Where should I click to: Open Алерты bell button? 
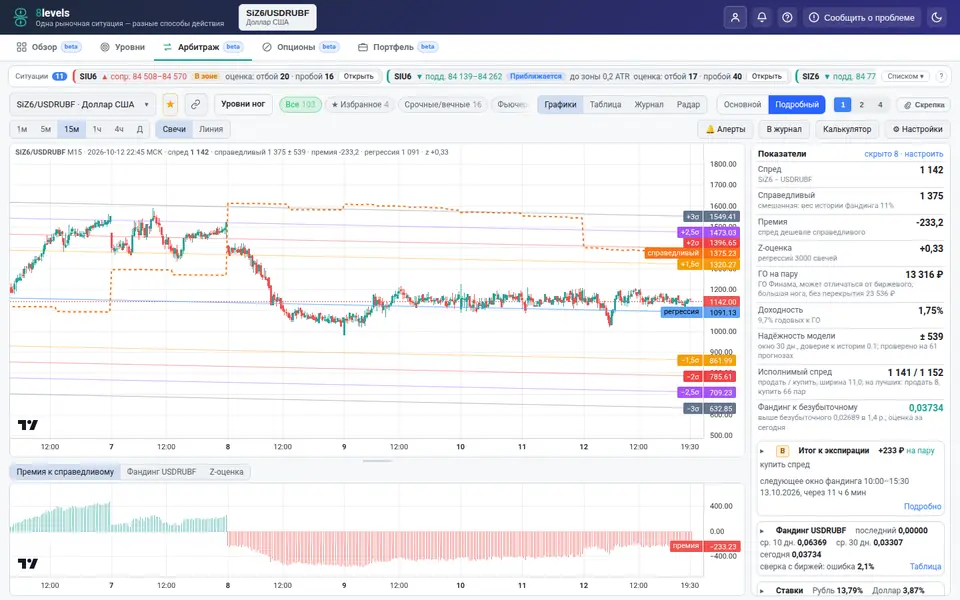coord(726,129)
